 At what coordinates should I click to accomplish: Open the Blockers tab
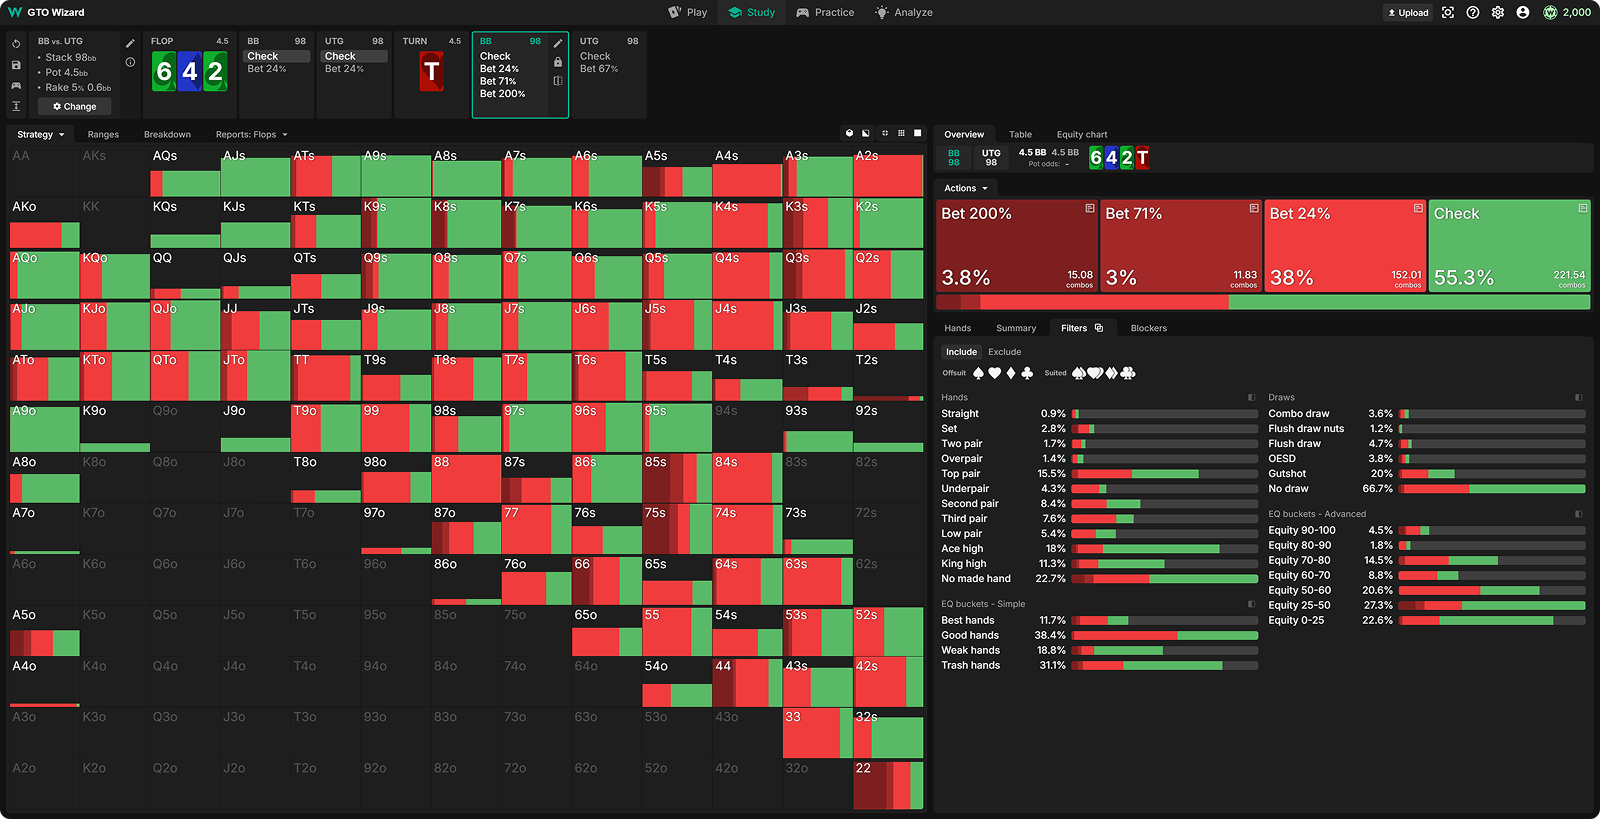1148,328
